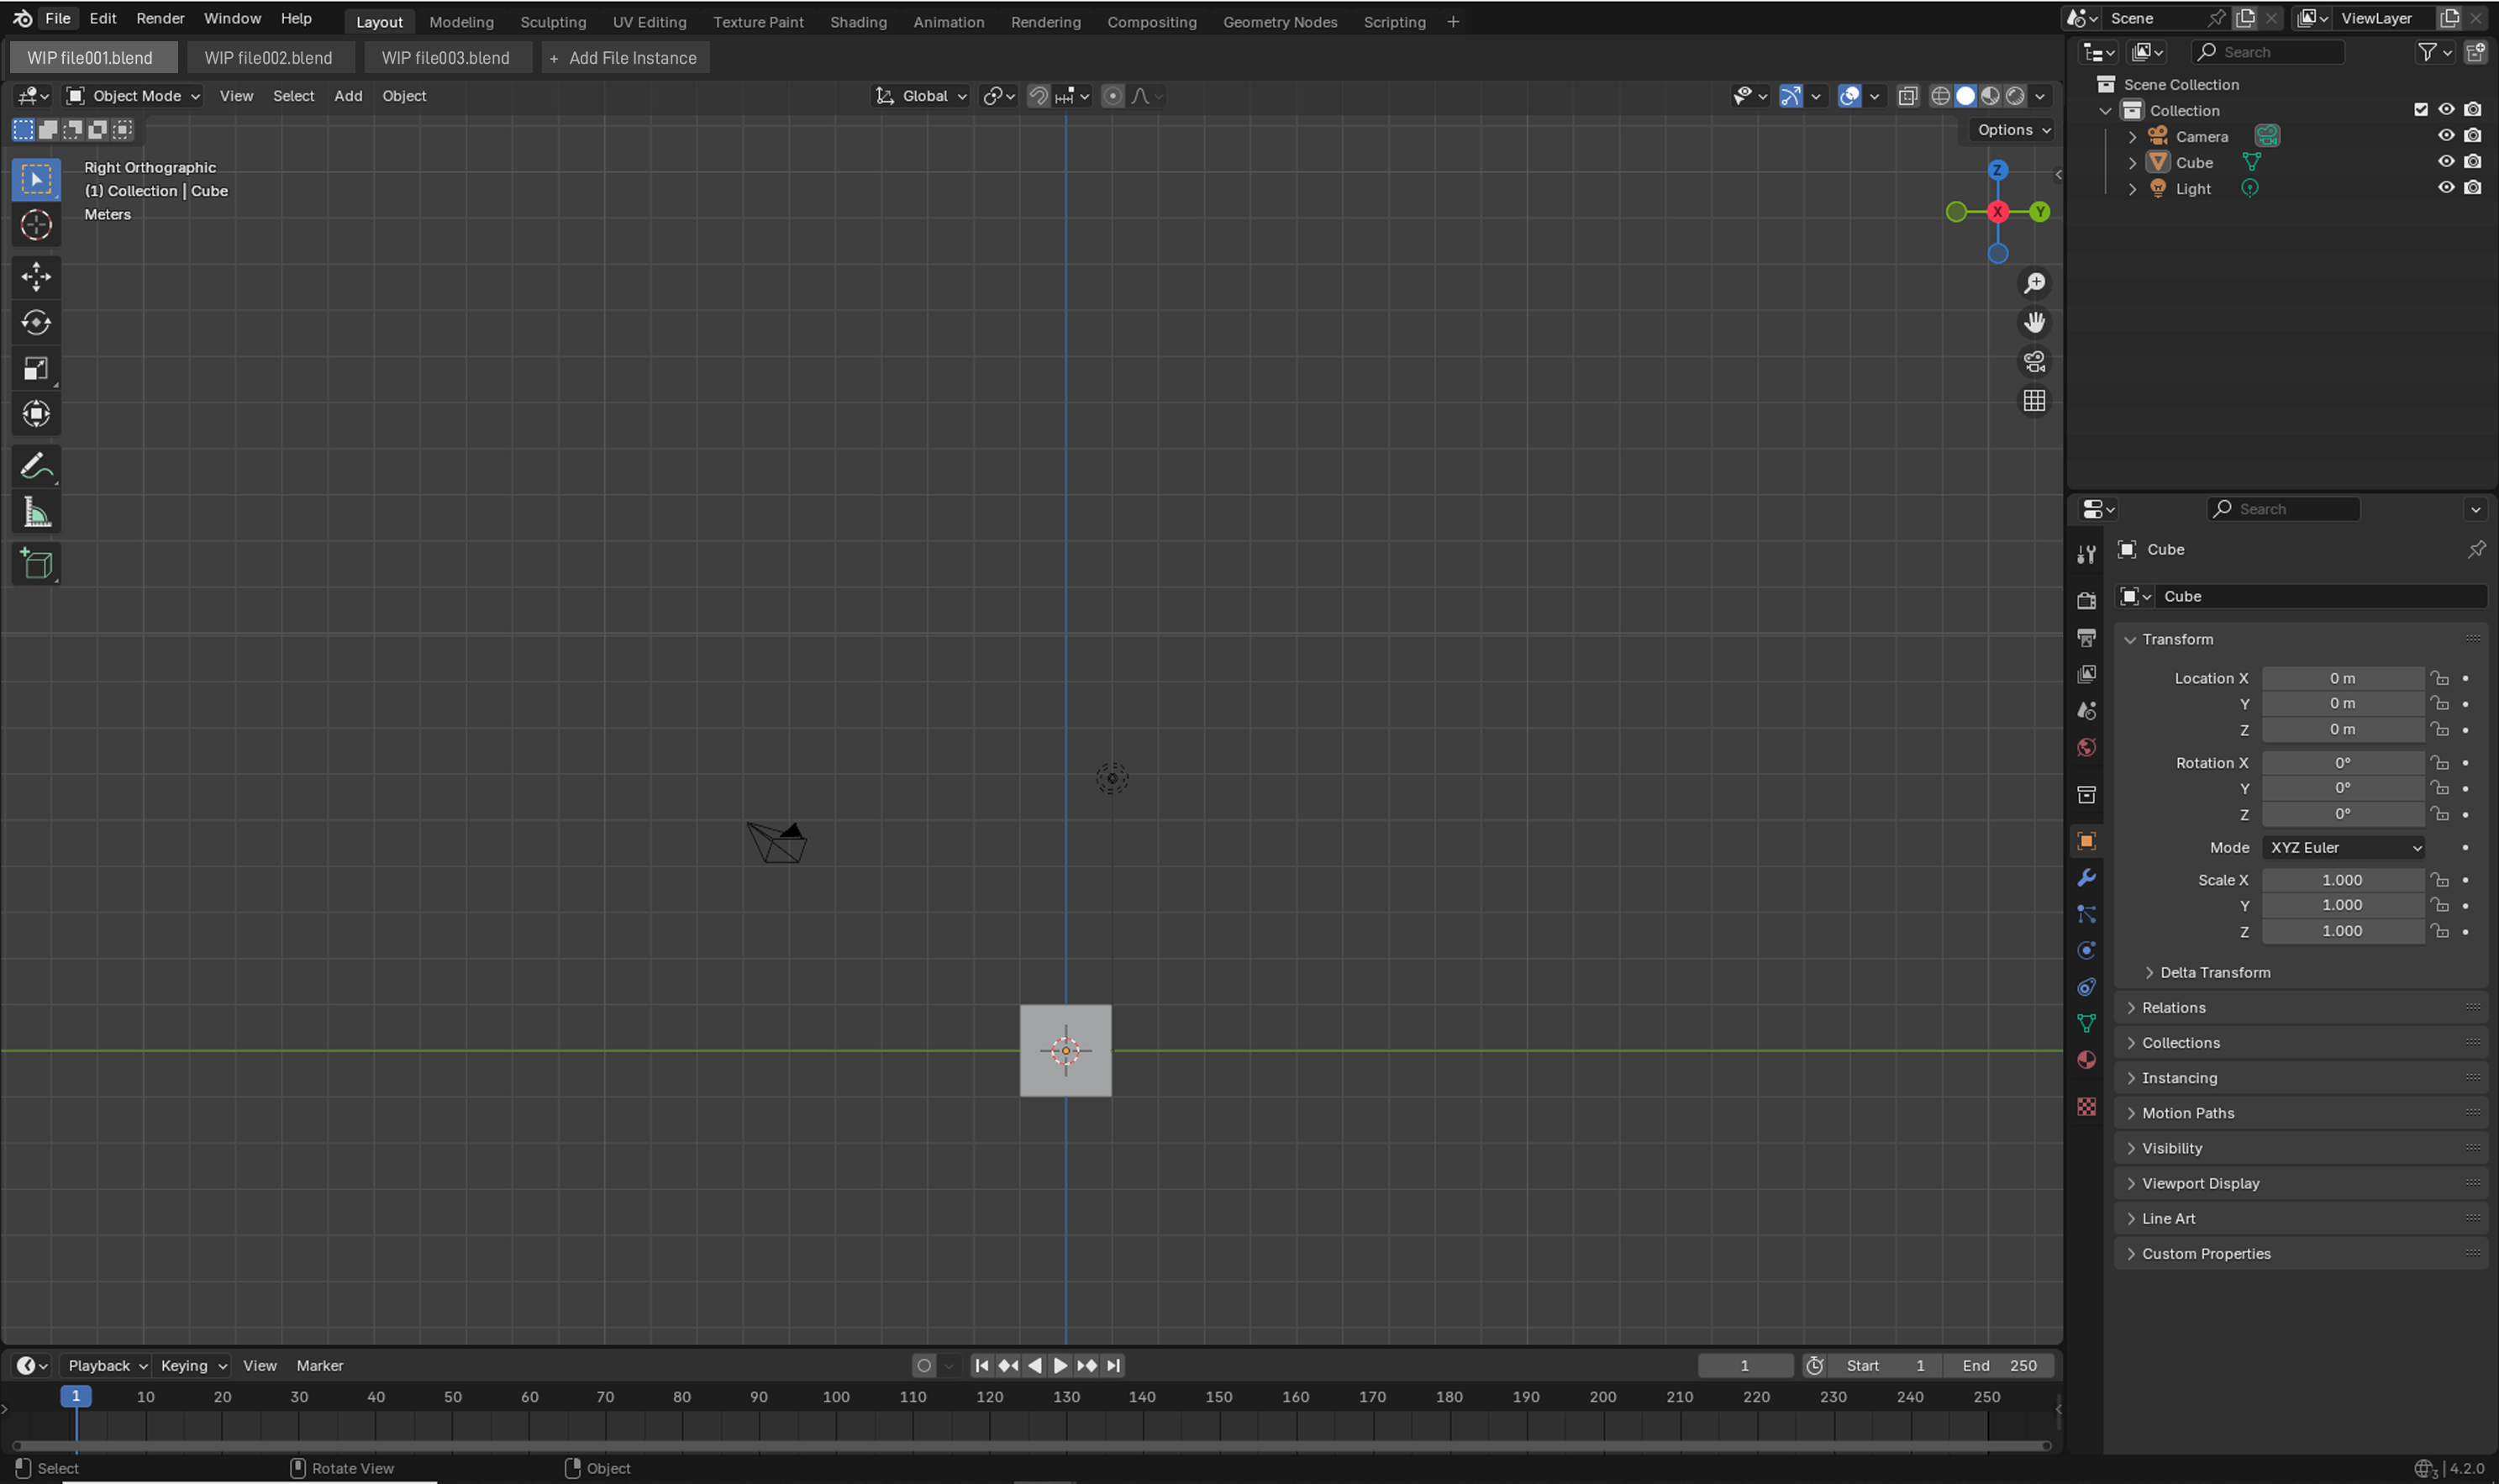Choose the Annotate pencil tool

coord(36,466)
